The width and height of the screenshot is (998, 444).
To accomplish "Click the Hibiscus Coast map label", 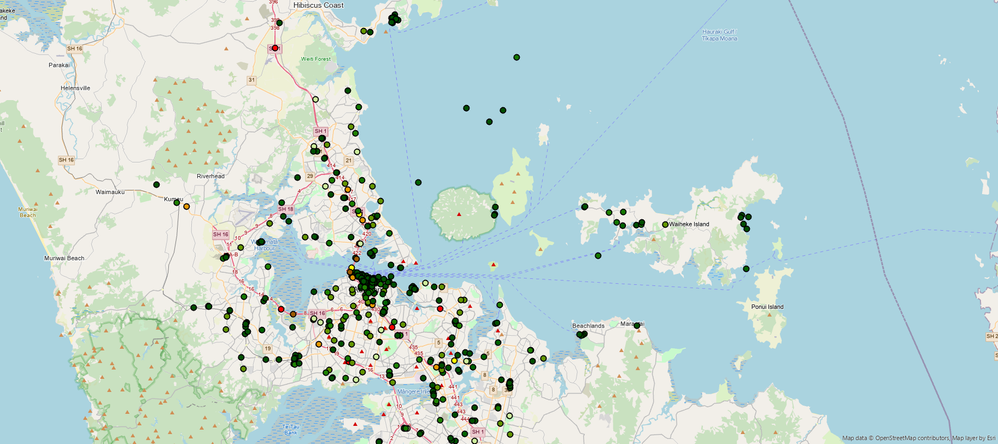I will coord(318,5).
